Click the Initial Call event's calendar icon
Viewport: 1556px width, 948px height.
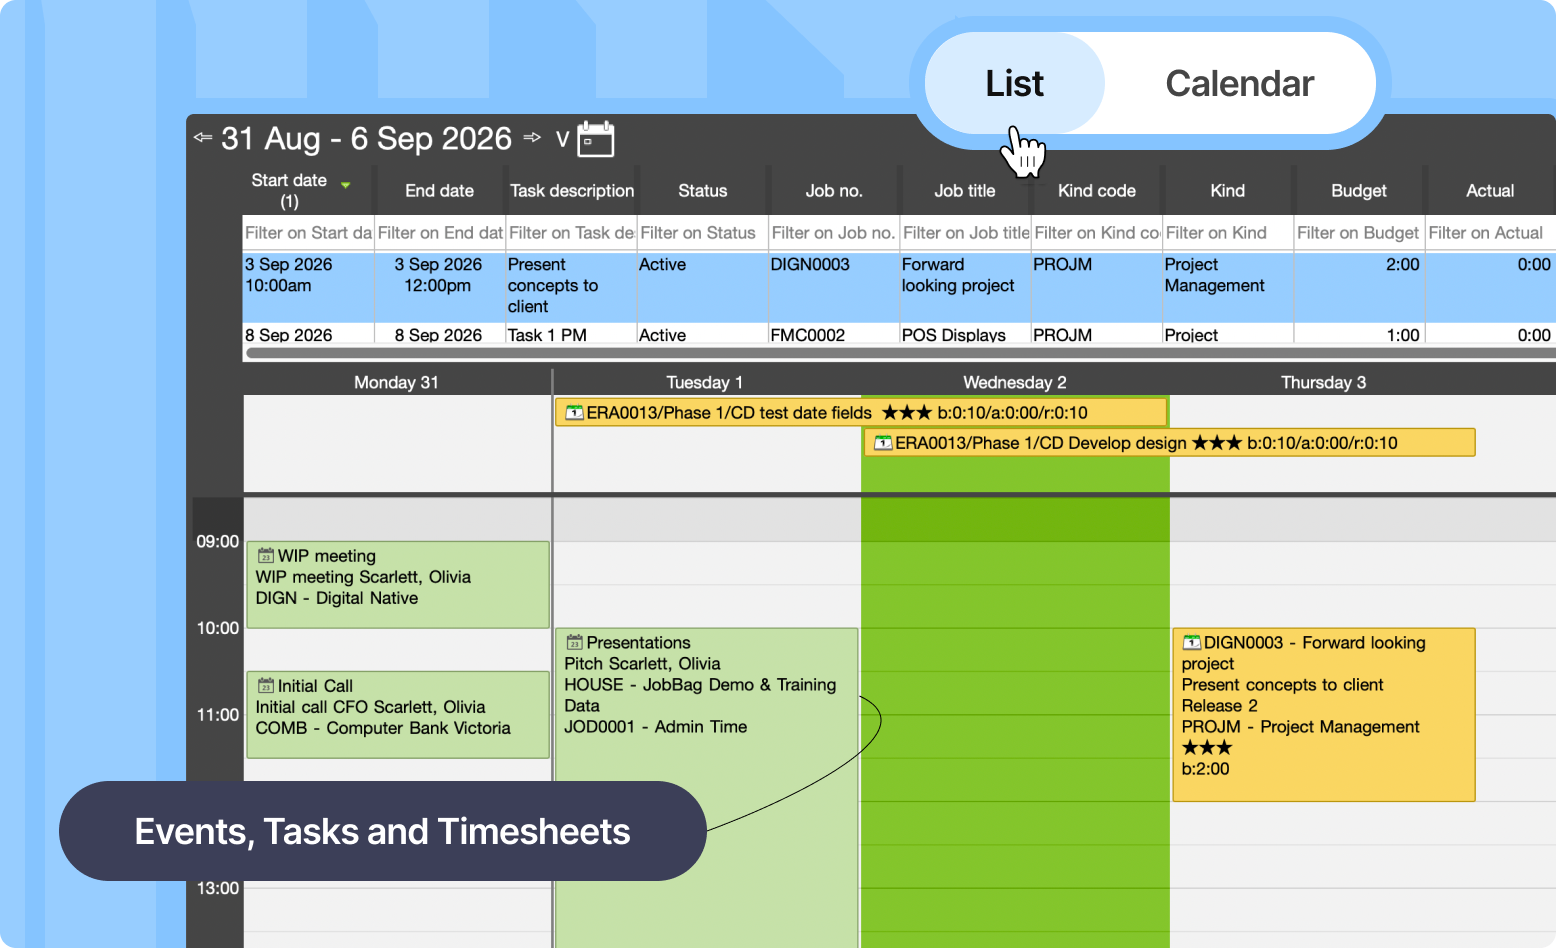click(266, 686)
